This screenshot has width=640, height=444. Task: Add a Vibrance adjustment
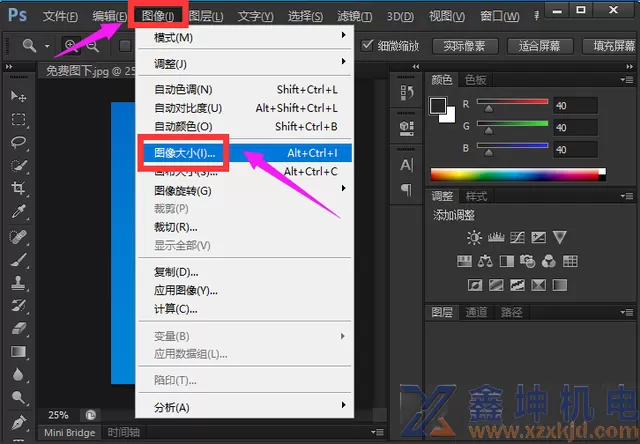(x=560, y=237)
